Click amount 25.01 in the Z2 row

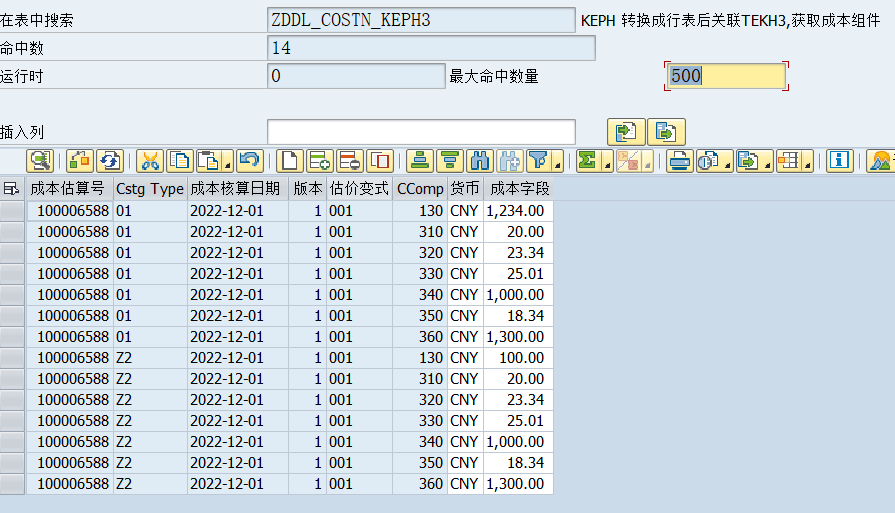518,421
